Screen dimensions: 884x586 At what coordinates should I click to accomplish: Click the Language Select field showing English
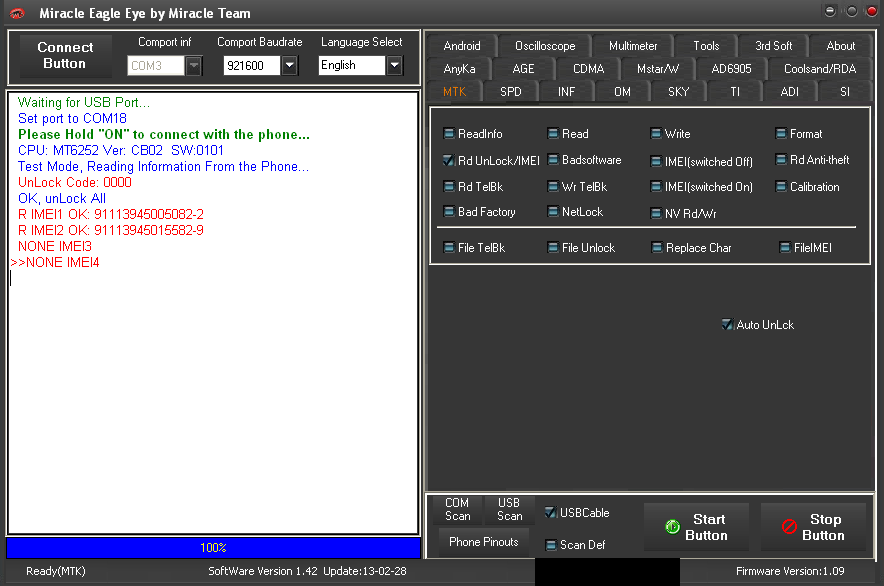352,65
